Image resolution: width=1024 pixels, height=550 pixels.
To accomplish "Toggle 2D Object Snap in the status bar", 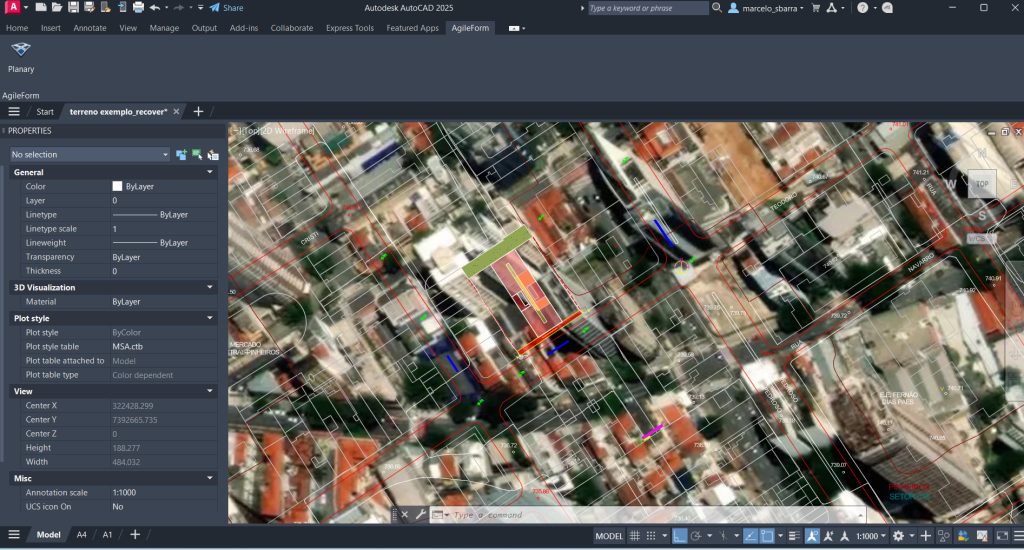I will coord(767,536).
